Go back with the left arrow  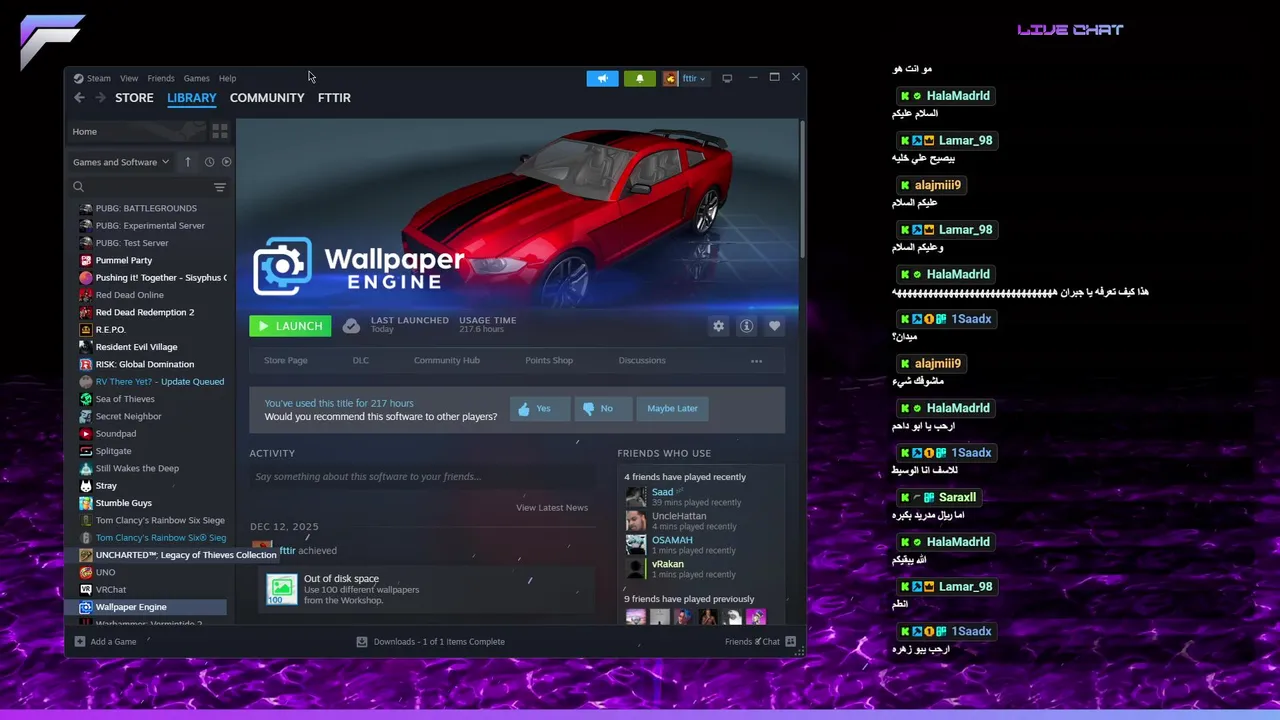pos(79,97)
